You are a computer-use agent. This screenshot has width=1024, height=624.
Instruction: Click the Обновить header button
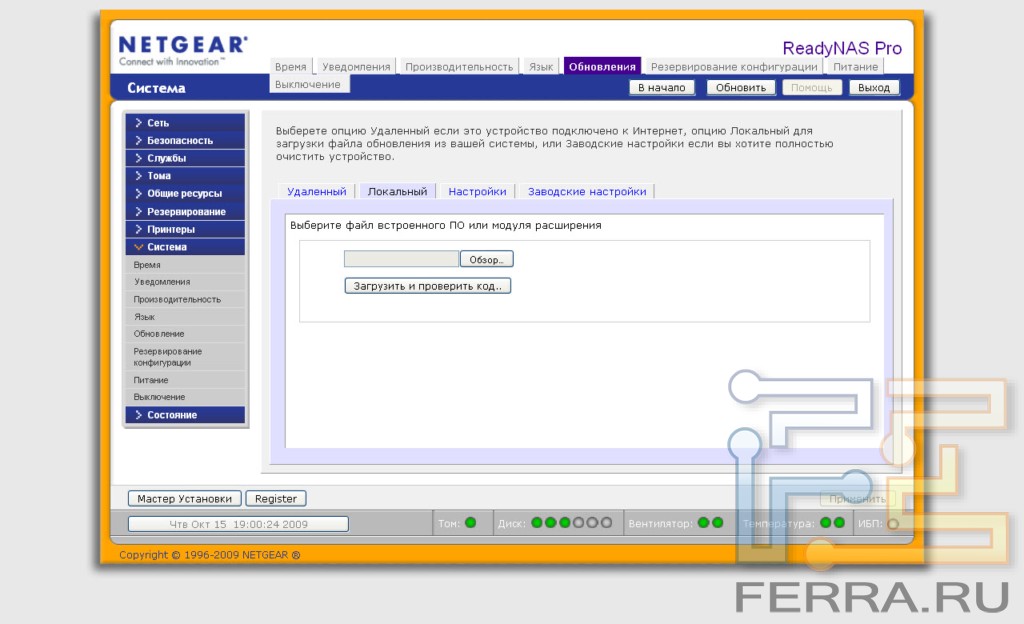tap(741, 87)
